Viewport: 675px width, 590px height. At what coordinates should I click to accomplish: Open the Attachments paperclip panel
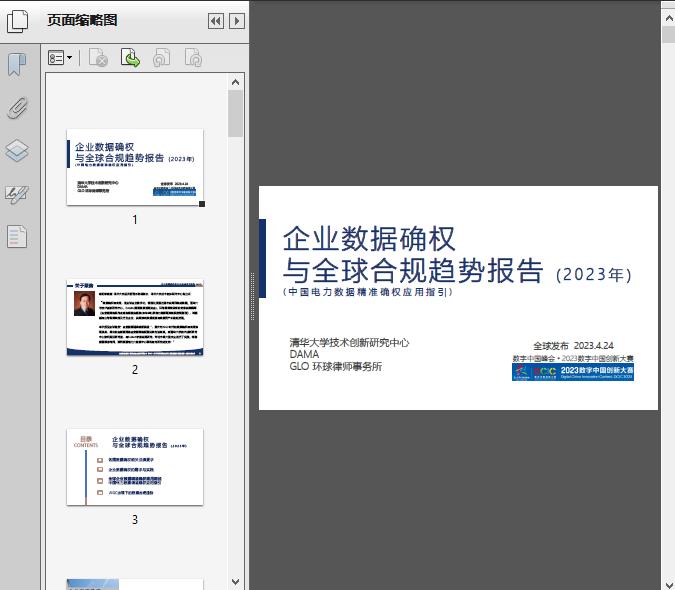(x=18, y=108)
